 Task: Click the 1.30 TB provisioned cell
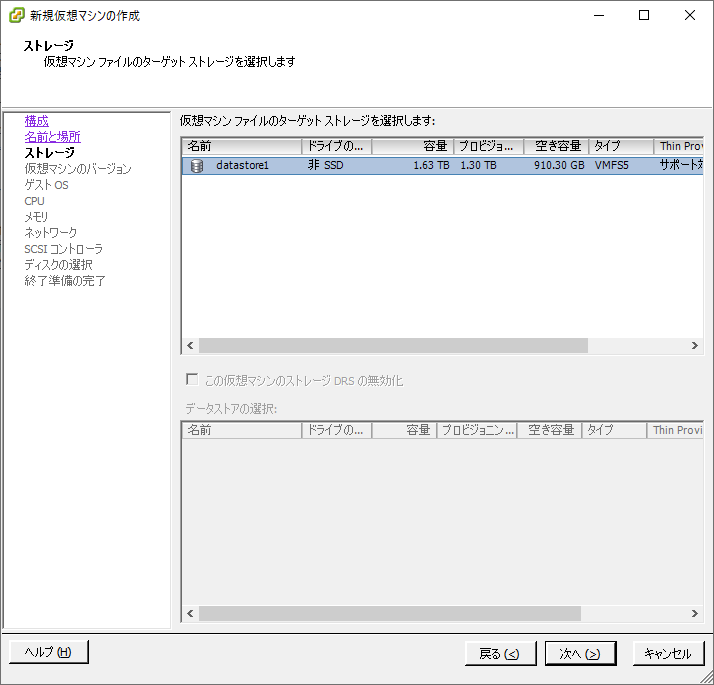click(x=478, y=165)
